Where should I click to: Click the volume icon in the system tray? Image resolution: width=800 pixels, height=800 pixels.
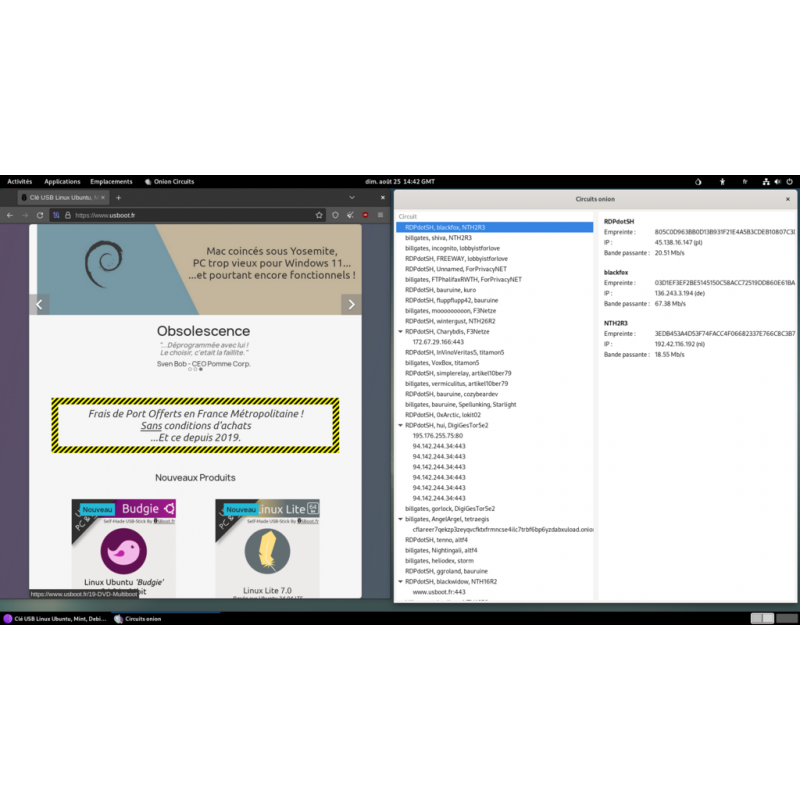(x=778, y=182)
